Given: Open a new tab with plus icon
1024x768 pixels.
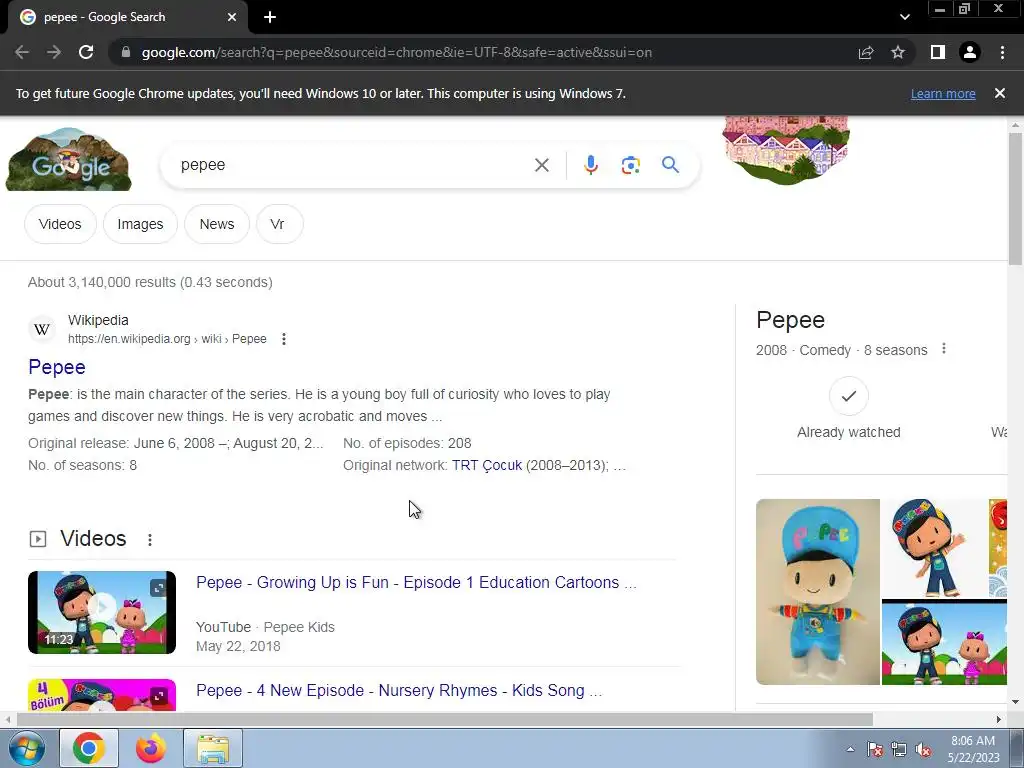Looking at the screenshot, I should 270,17.
